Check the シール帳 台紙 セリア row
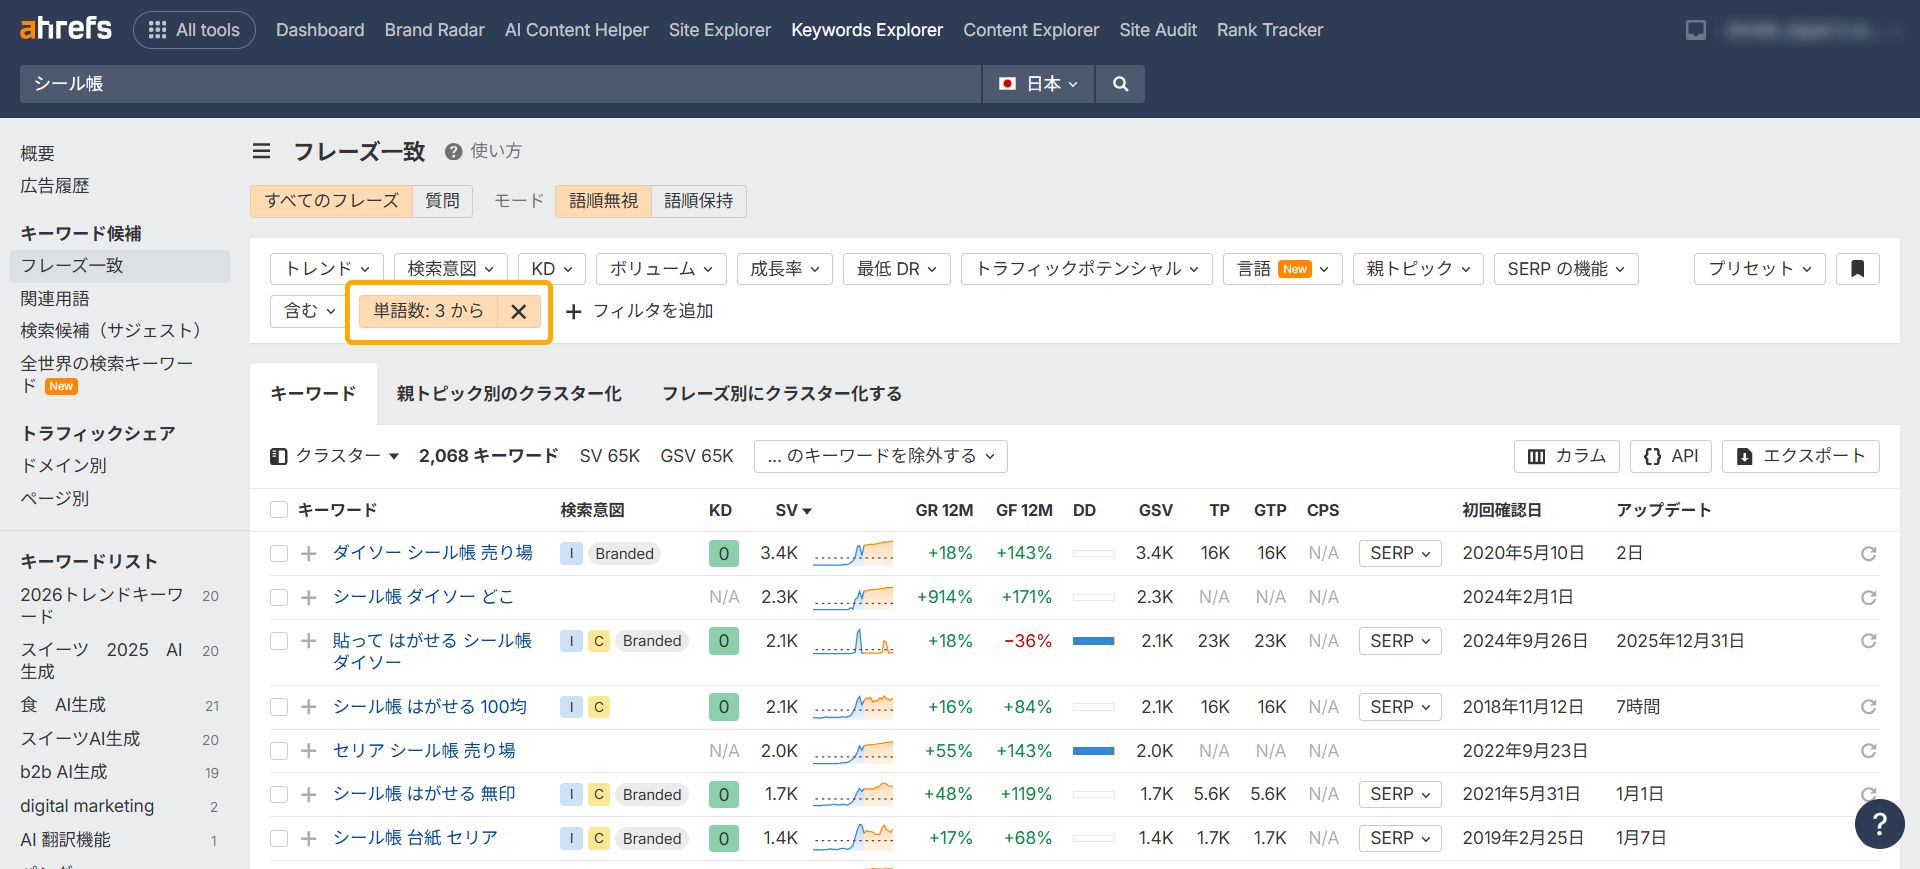 tap(279, 839)
